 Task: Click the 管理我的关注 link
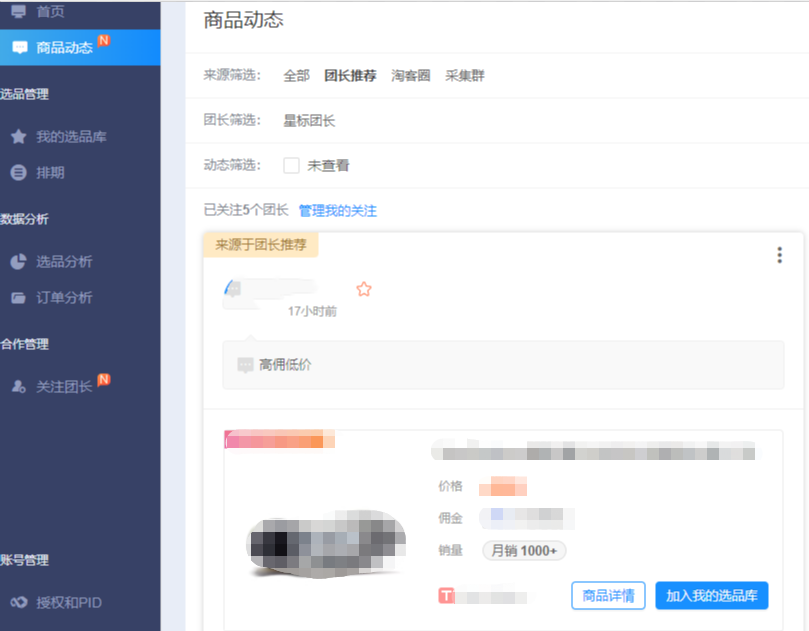(x=337, y=211)
